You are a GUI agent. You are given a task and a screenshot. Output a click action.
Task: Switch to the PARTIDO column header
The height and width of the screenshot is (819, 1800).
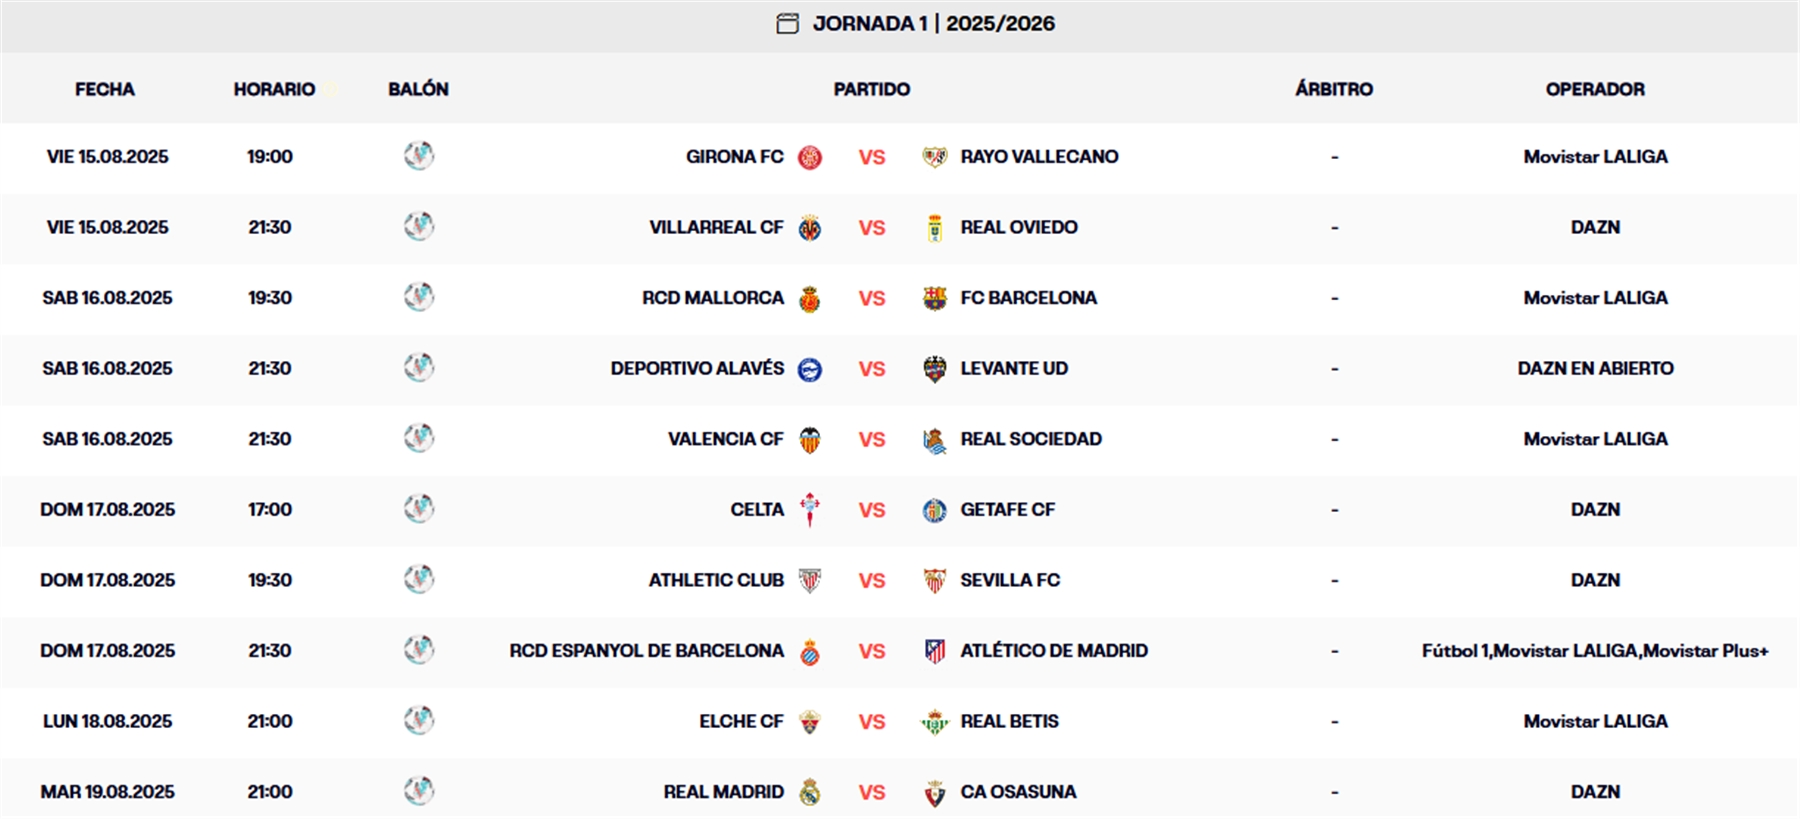(x=870, y=89)
